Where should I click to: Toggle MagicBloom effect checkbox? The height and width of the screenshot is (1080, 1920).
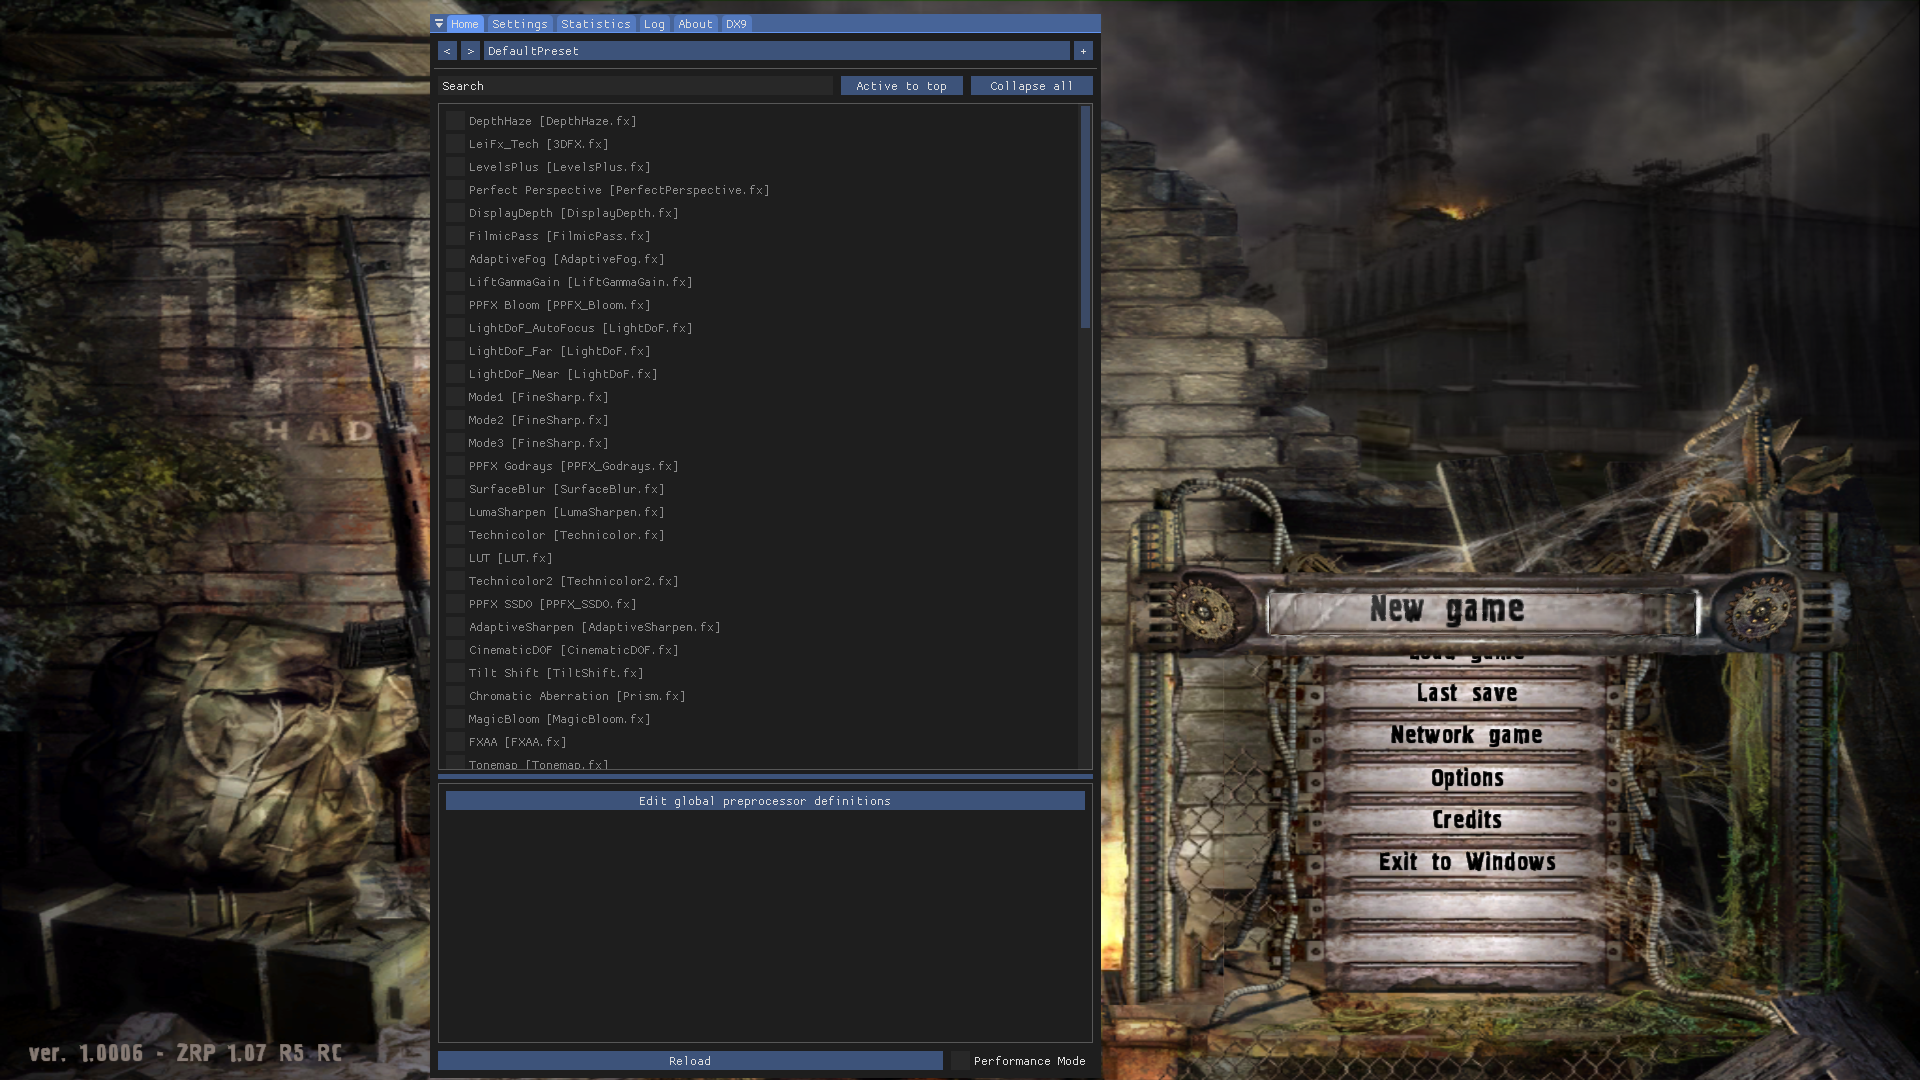point(455,719)
